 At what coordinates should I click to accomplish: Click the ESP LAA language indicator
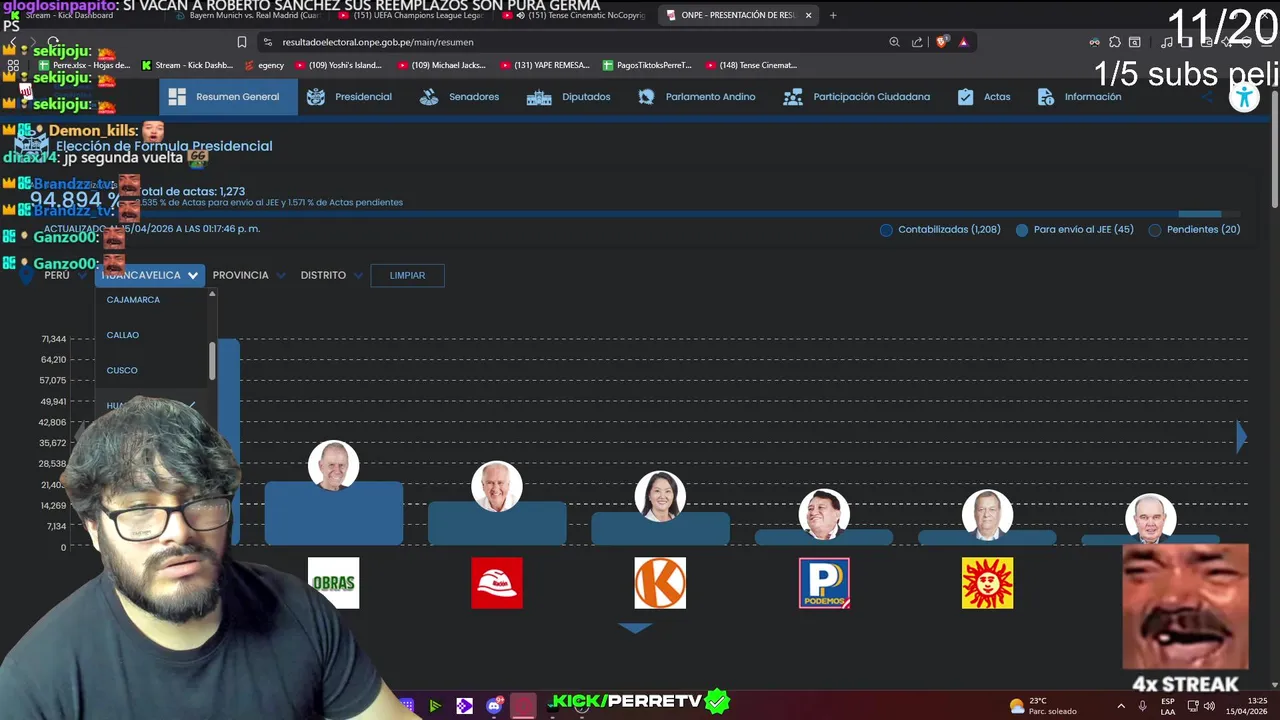tap(1168, 705)
